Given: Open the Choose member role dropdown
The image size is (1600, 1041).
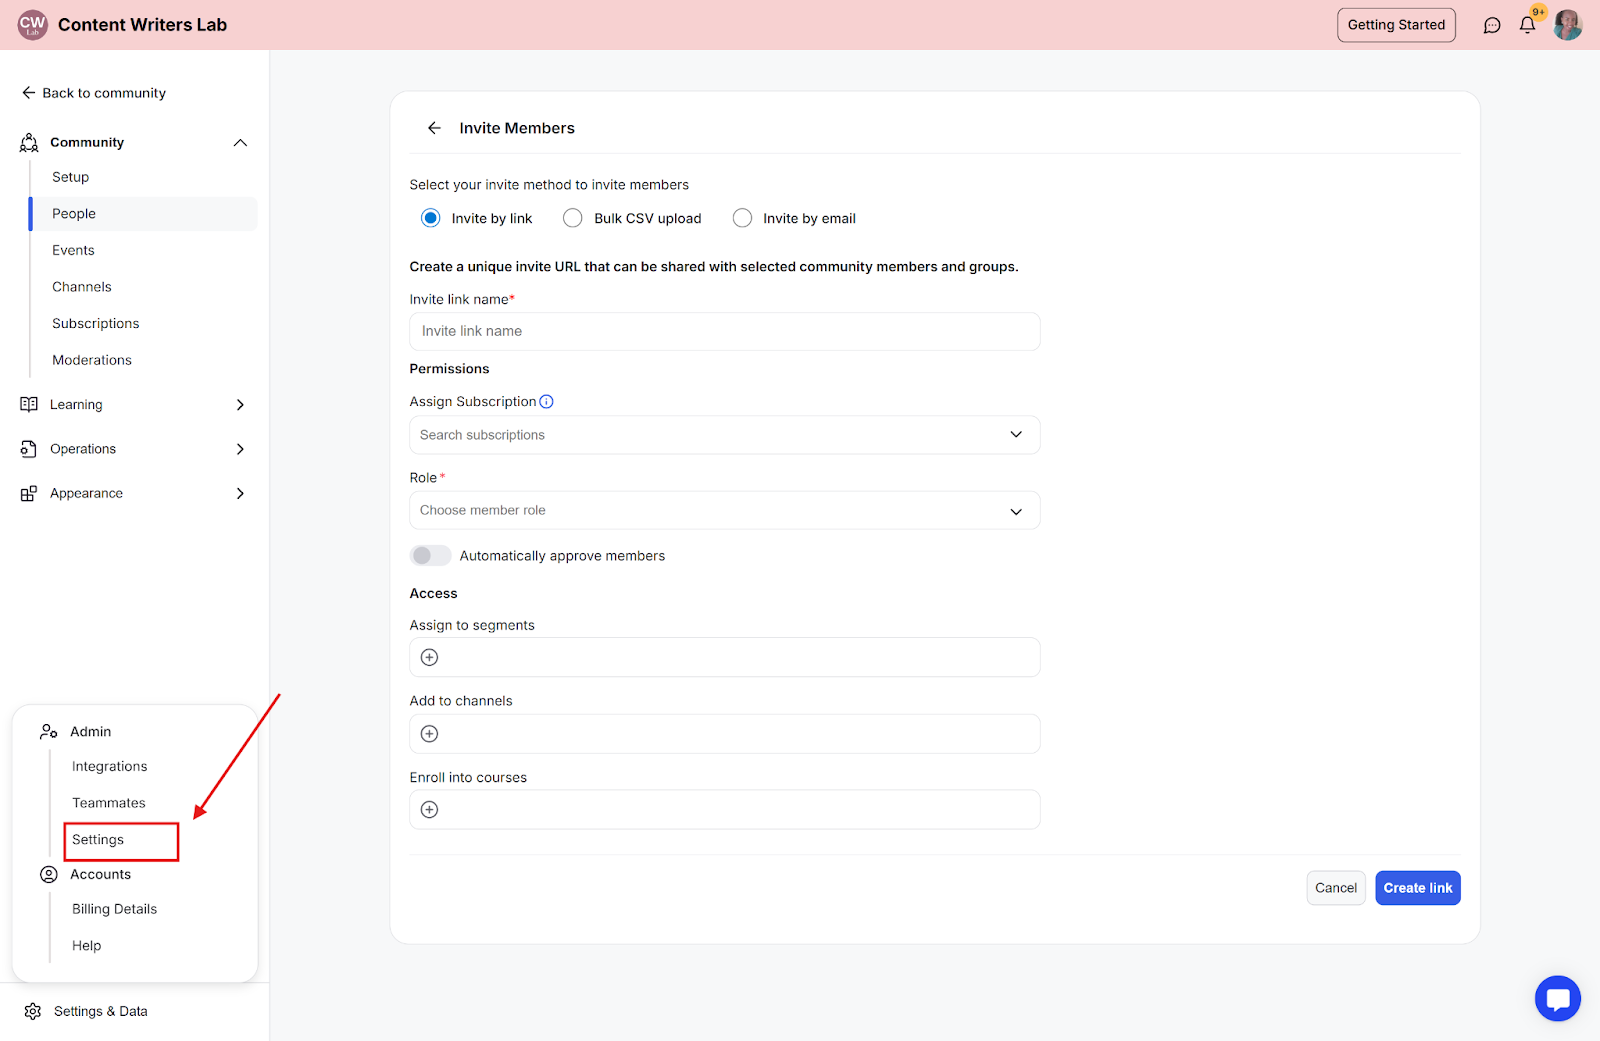Looking at the screenshot, I should [x=725, y=510].
